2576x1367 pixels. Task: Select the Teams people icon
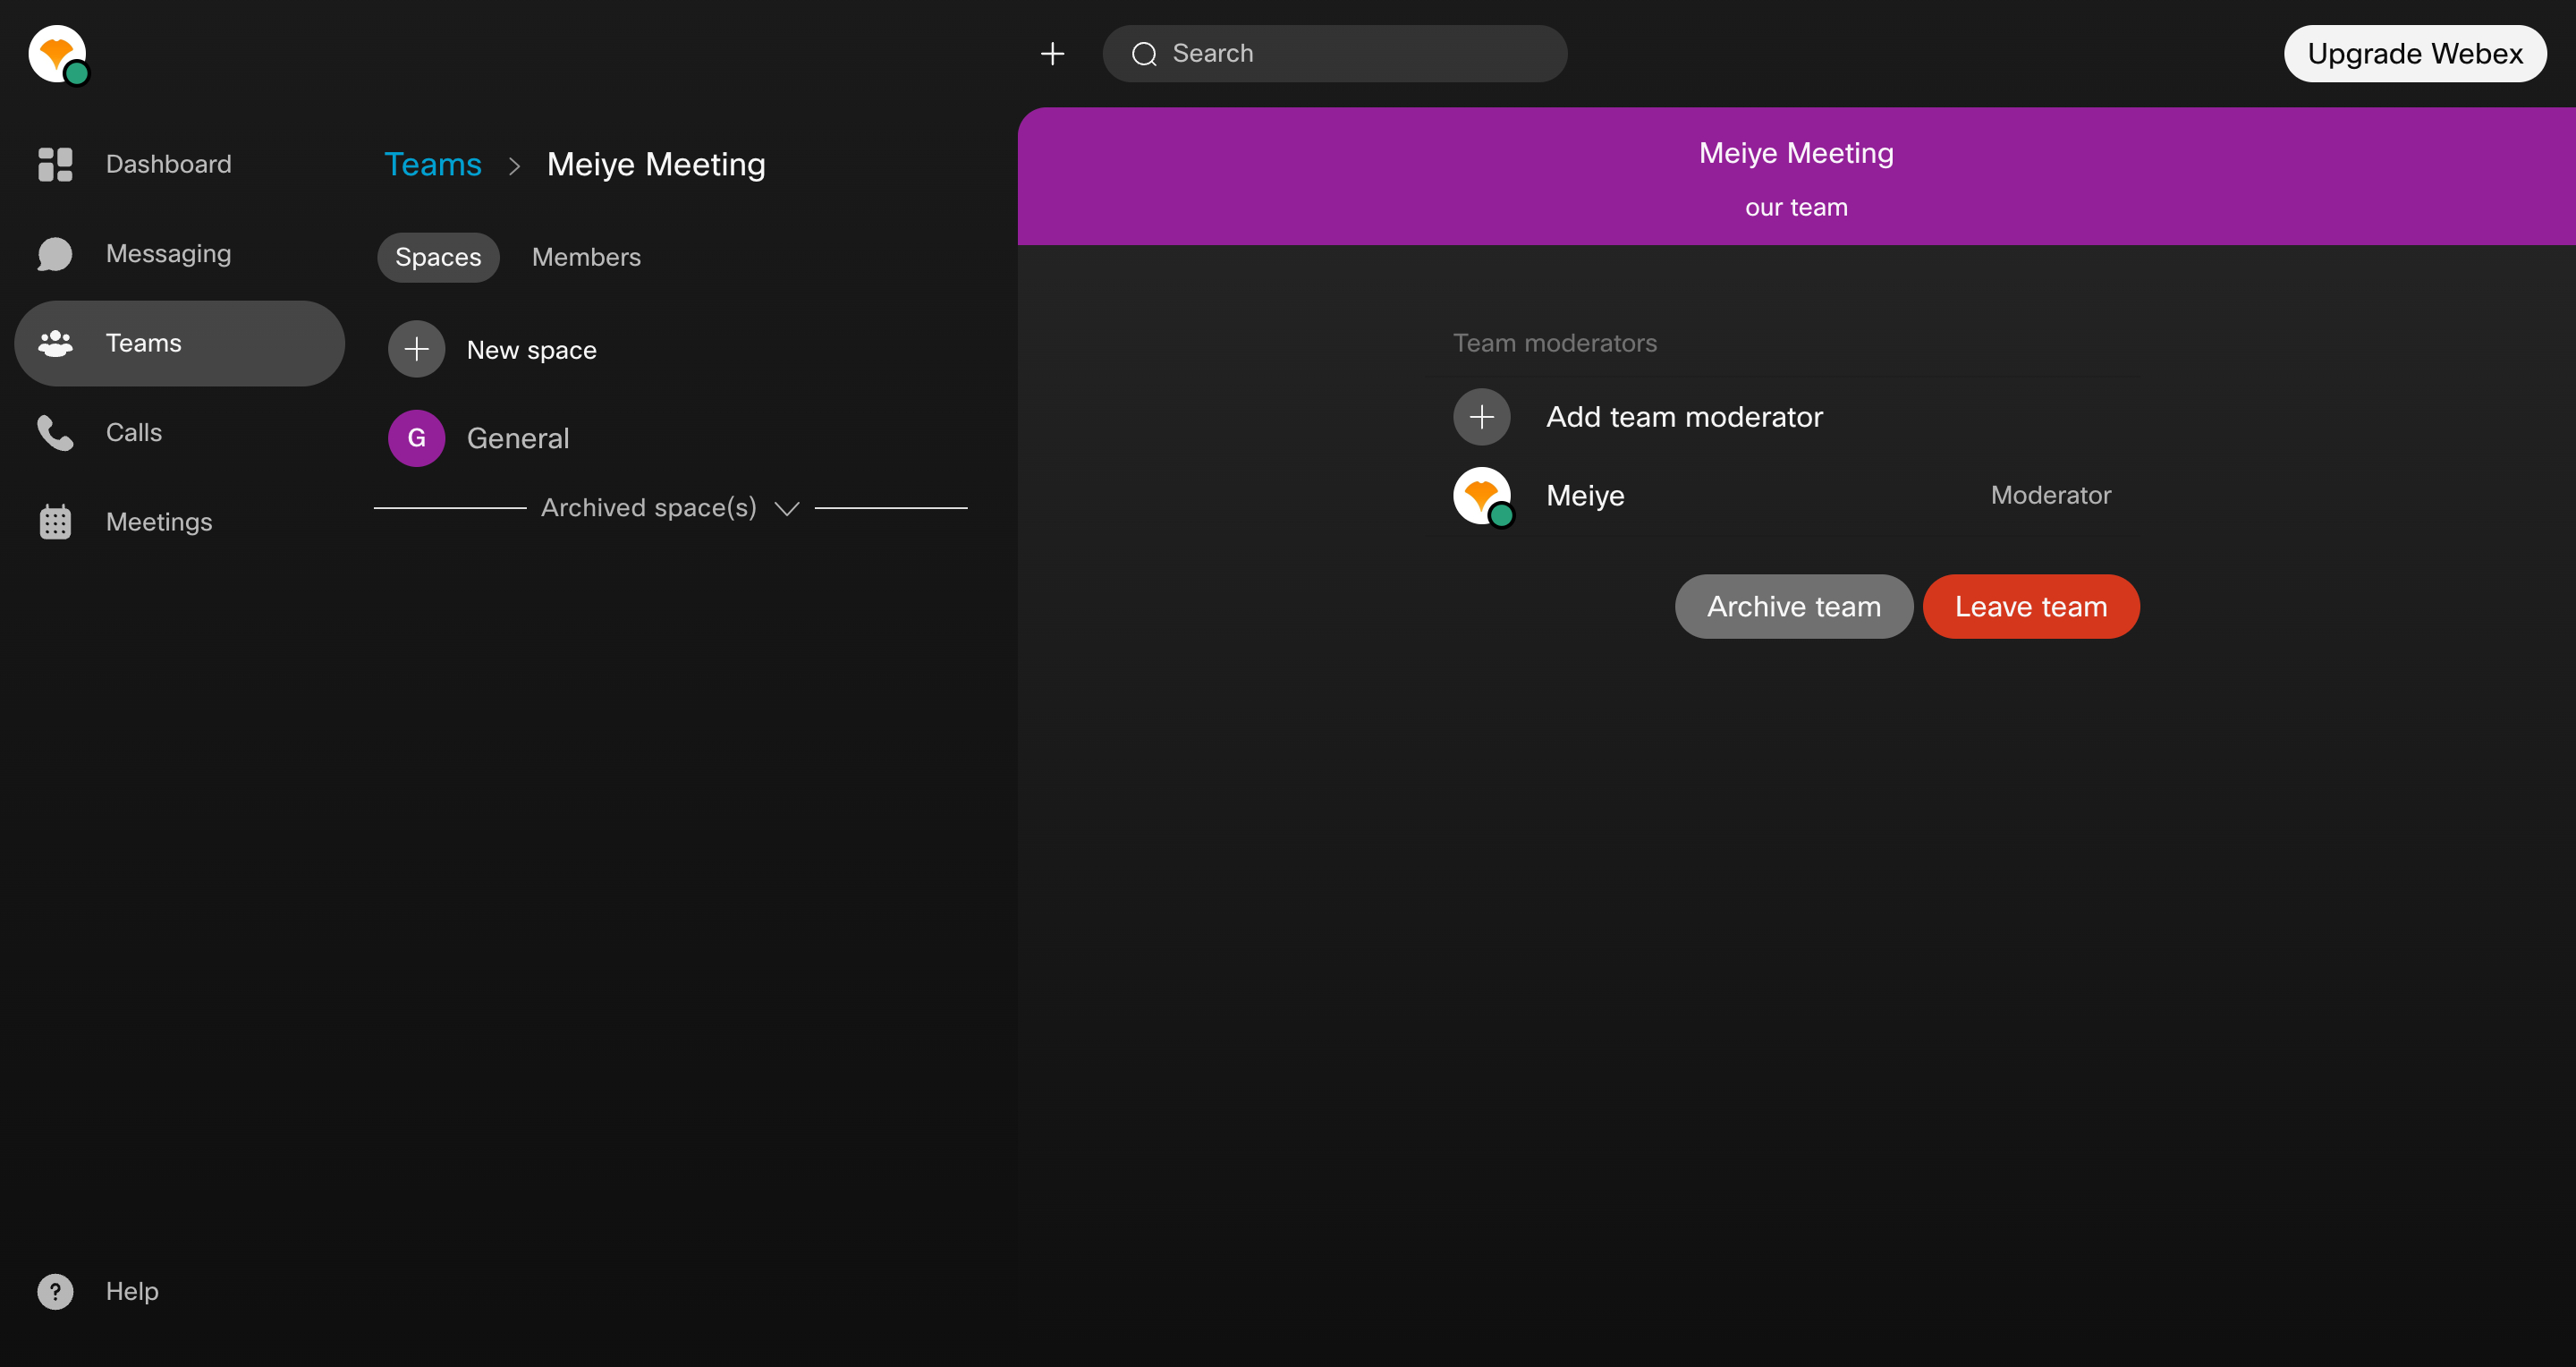click(x=55, y=343)
